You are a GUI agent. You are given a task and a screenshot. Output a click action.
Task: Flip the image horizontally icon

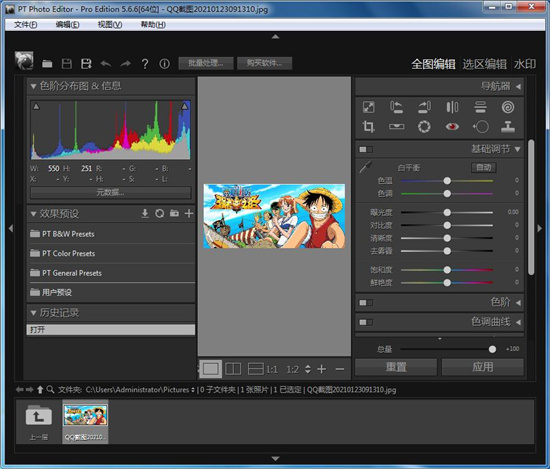coord(452,107)
